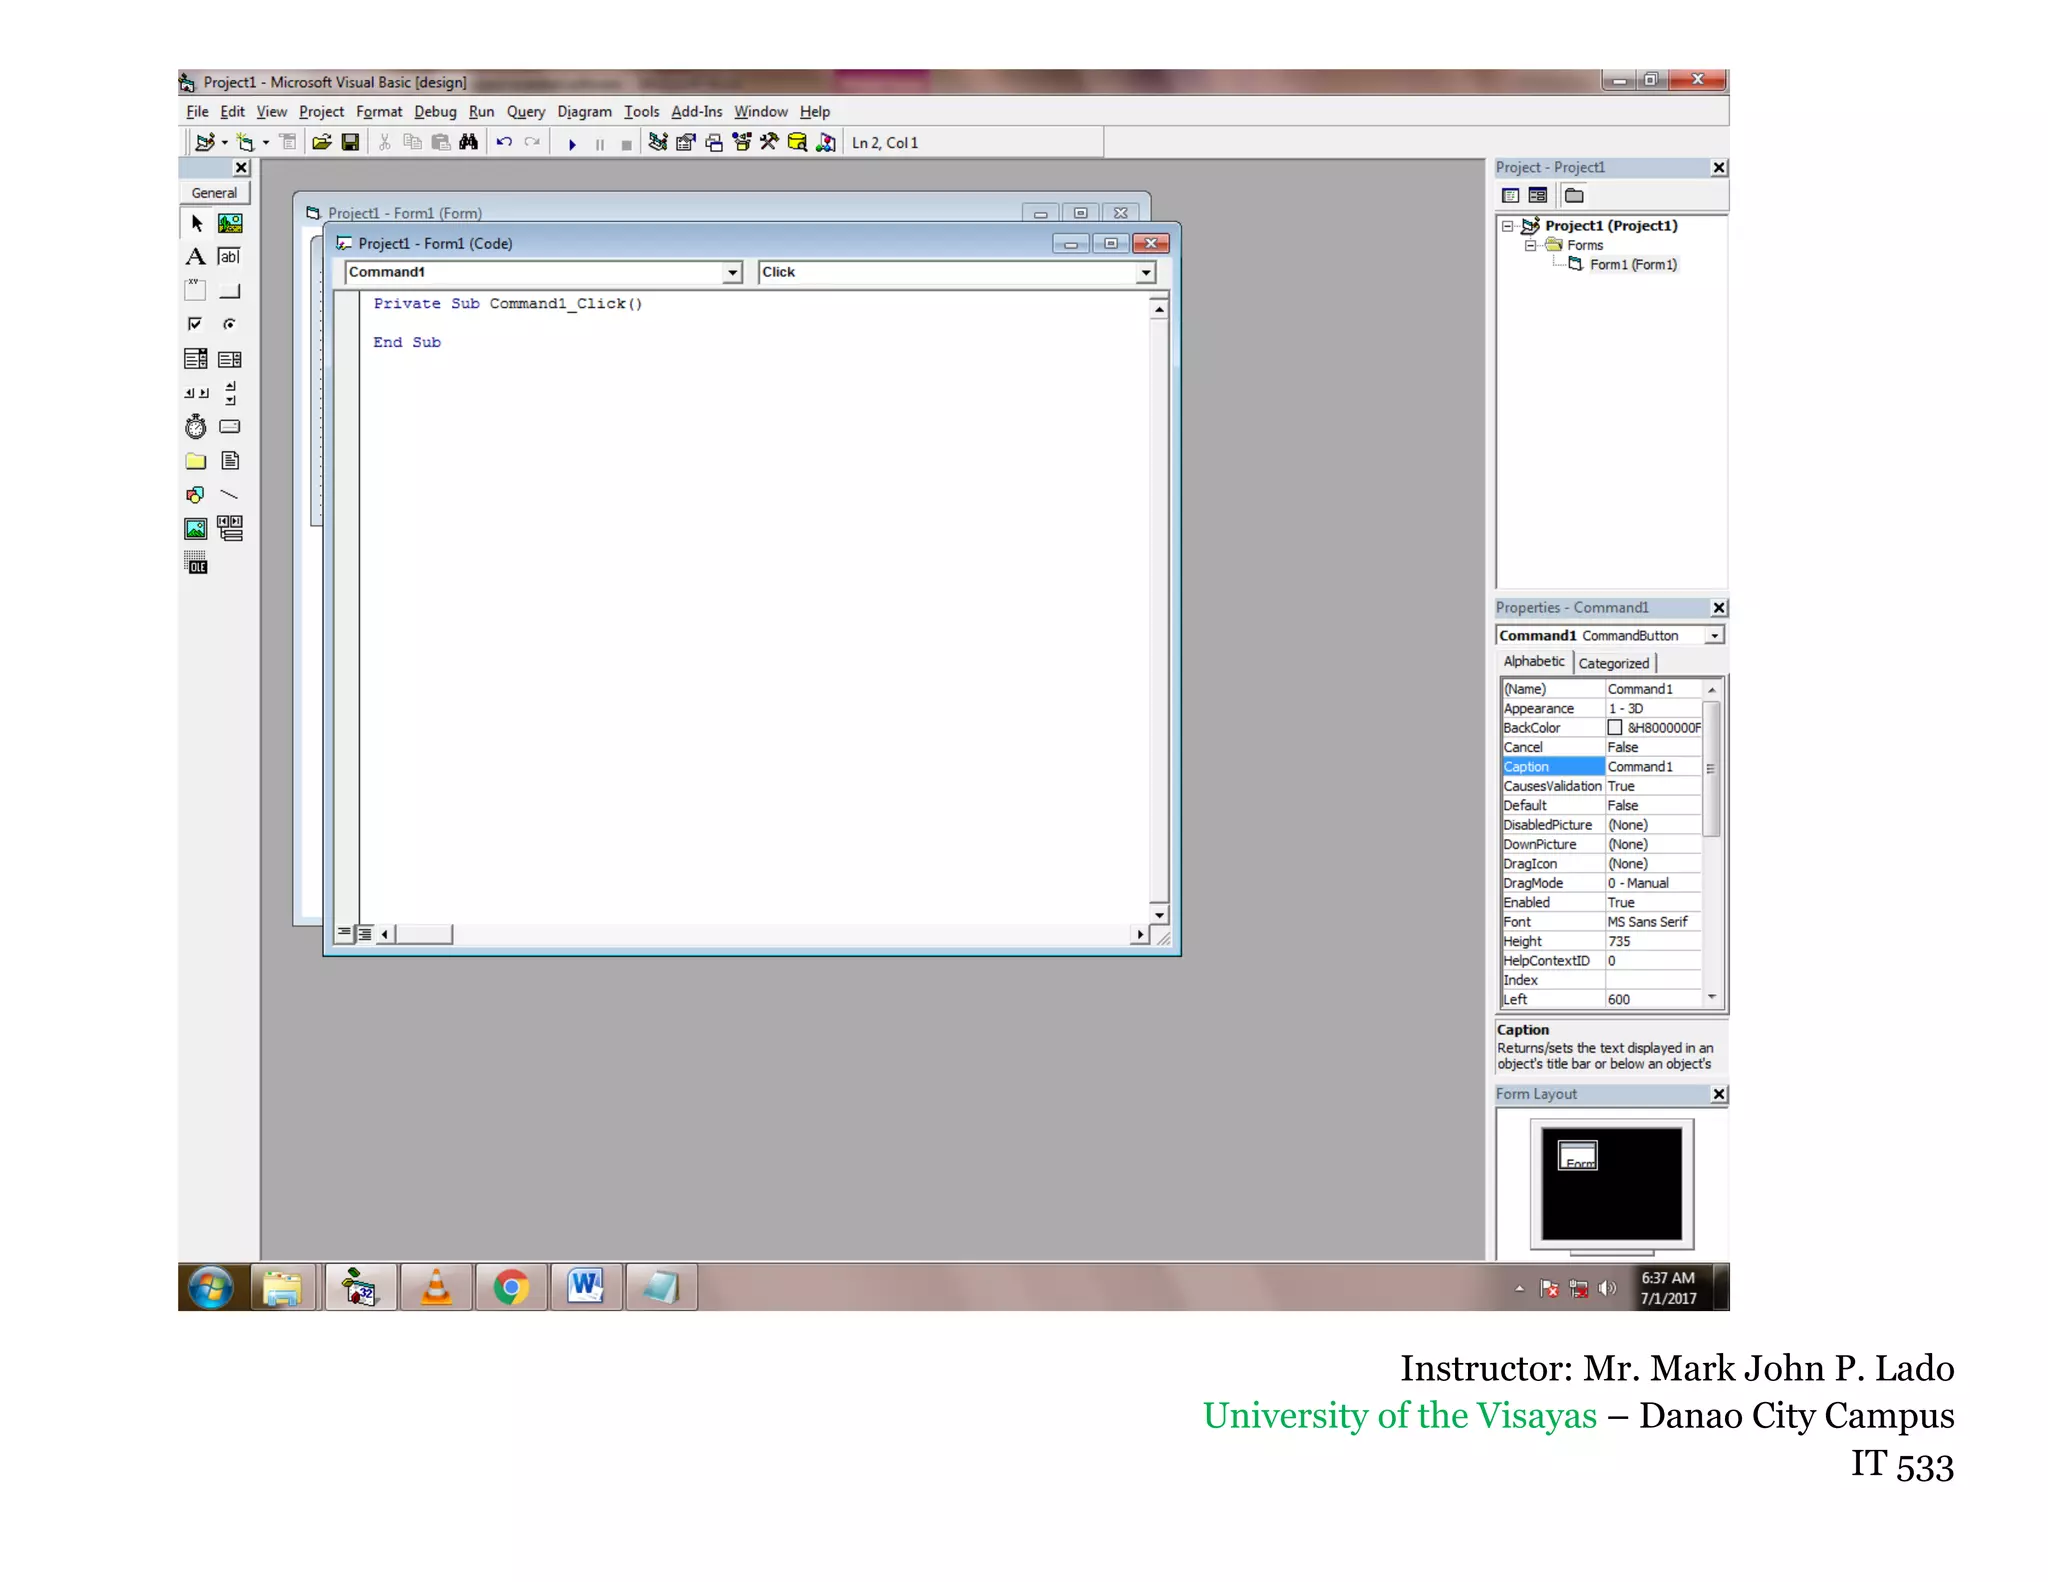
Task: Switch to Procedure View in code window
Action: click(344, 933)
